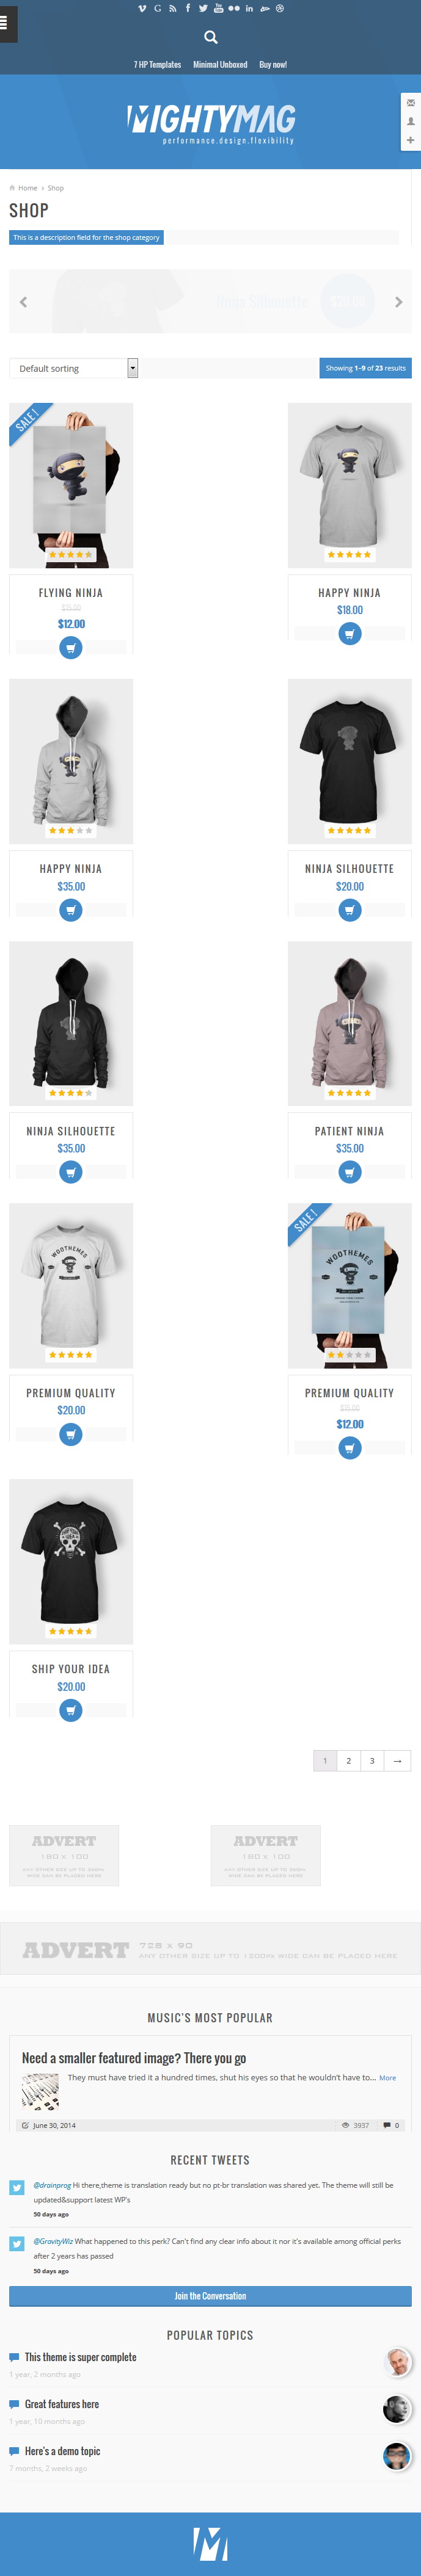Open the search magnifier icon
The width and height of the screenshot is (421, 2576).
(x=210, y=37)
